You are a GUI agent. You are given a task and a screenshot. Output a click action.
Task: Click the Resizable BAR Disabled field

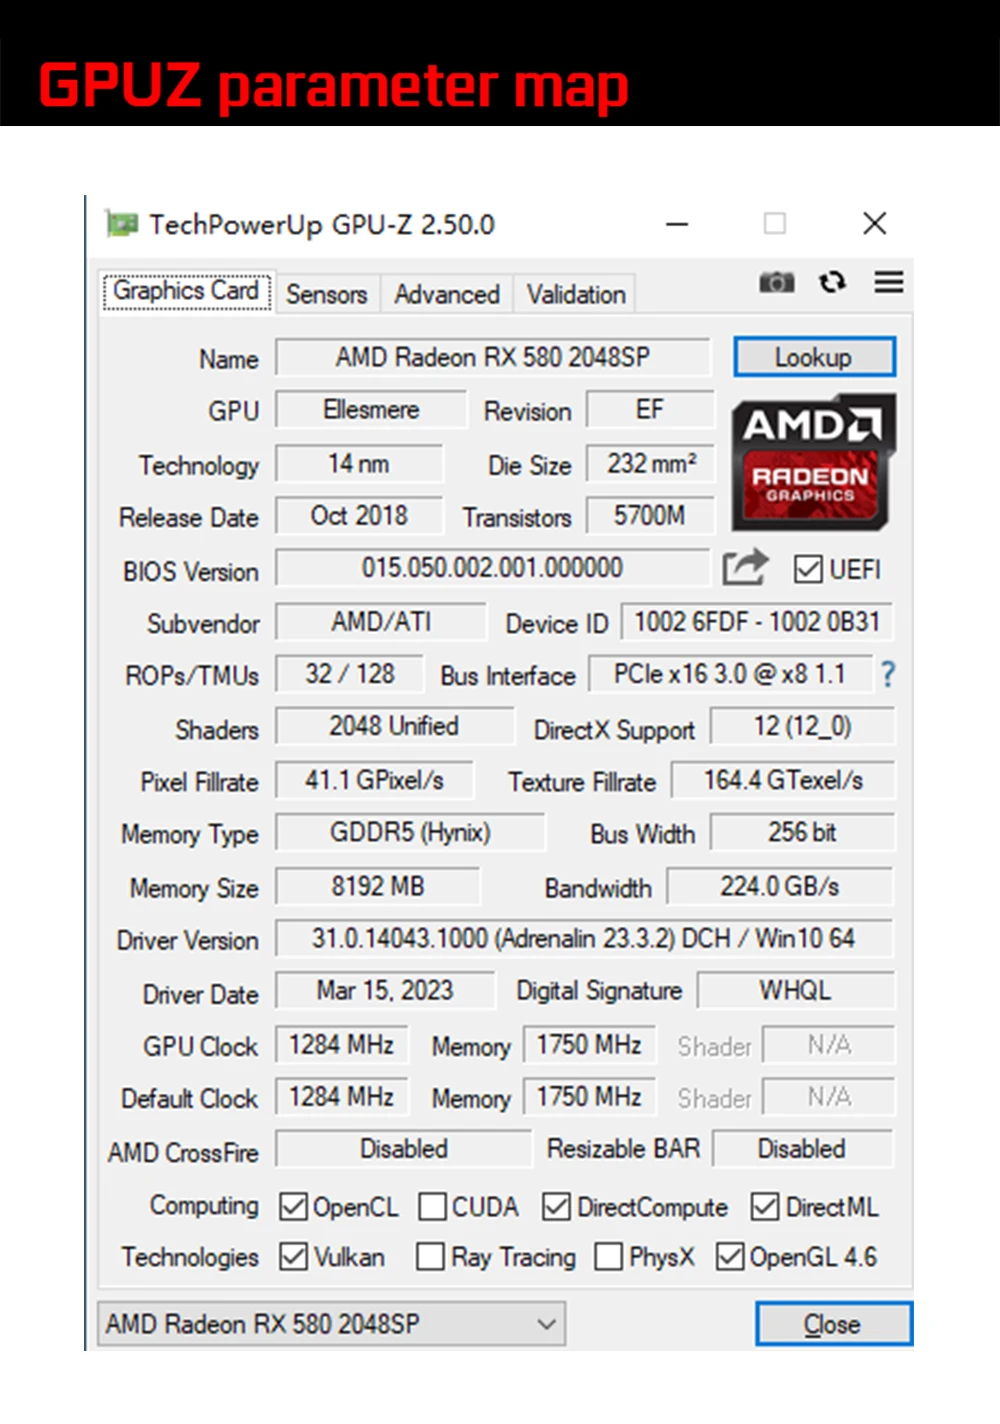[802, 1149]
